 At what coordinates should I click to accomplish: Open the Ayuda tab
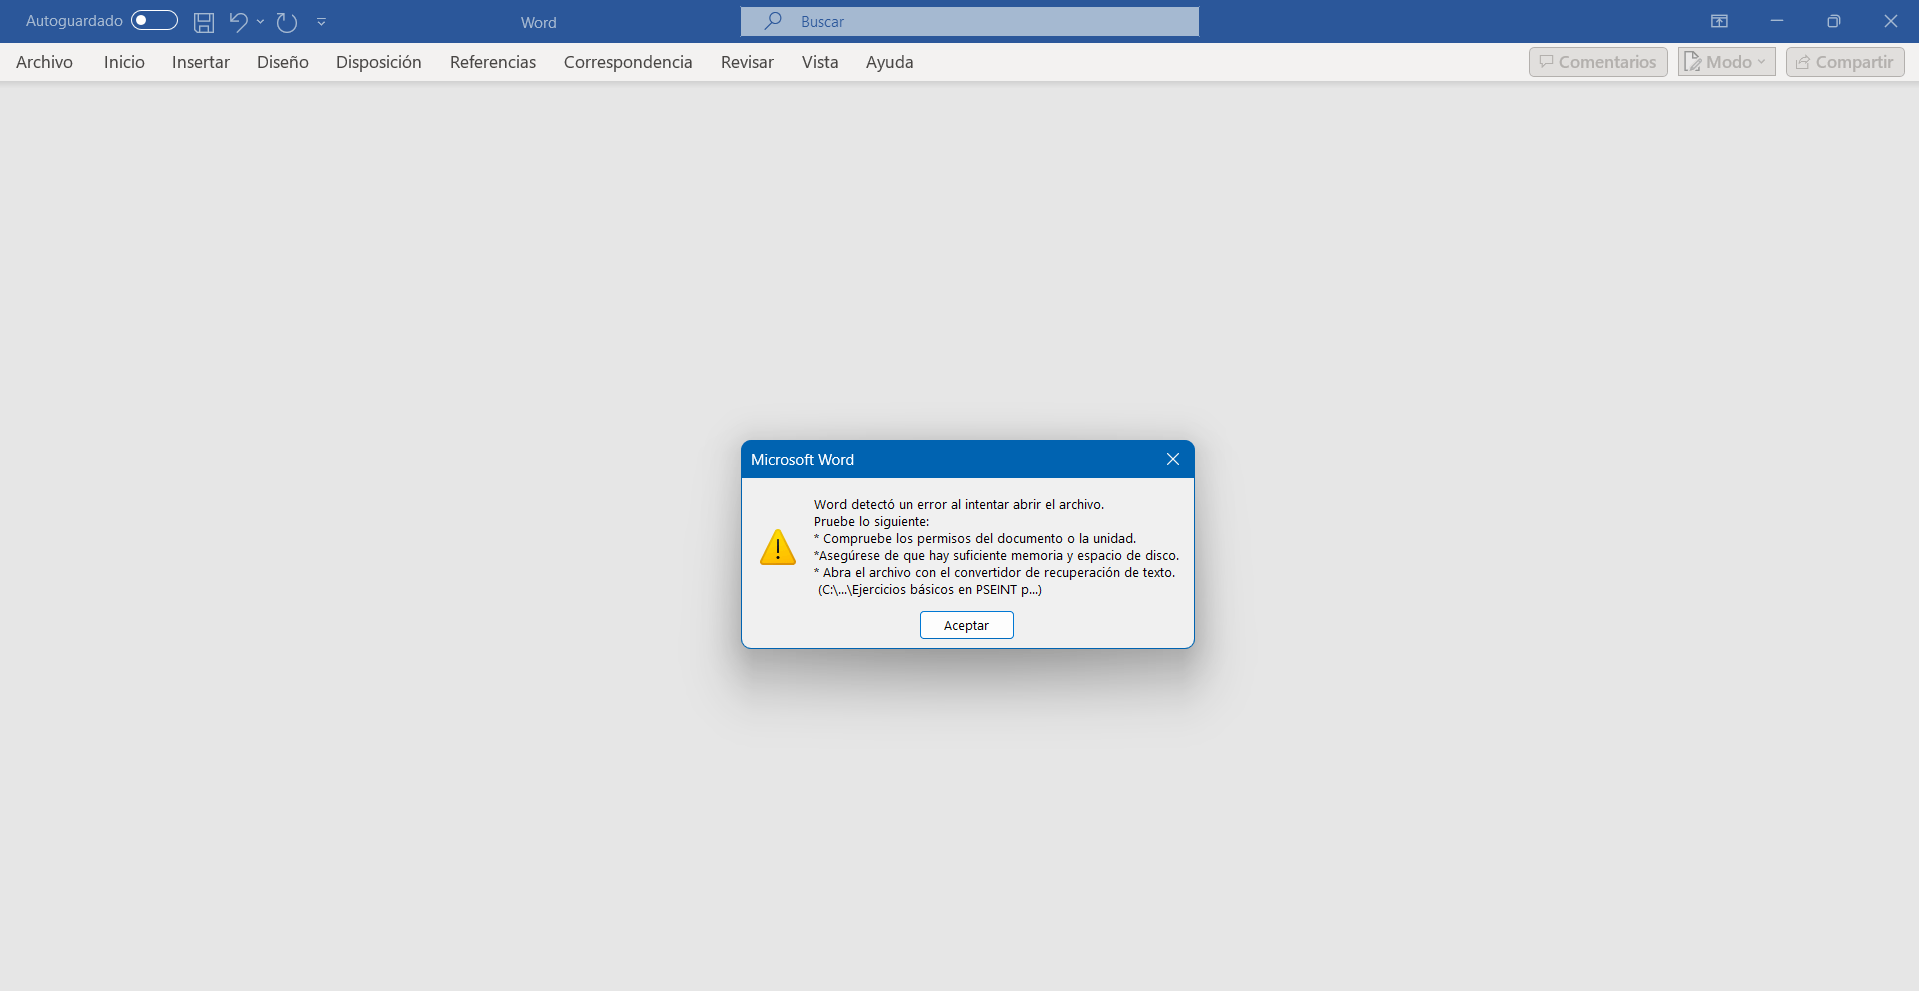(x=890, y=62)
